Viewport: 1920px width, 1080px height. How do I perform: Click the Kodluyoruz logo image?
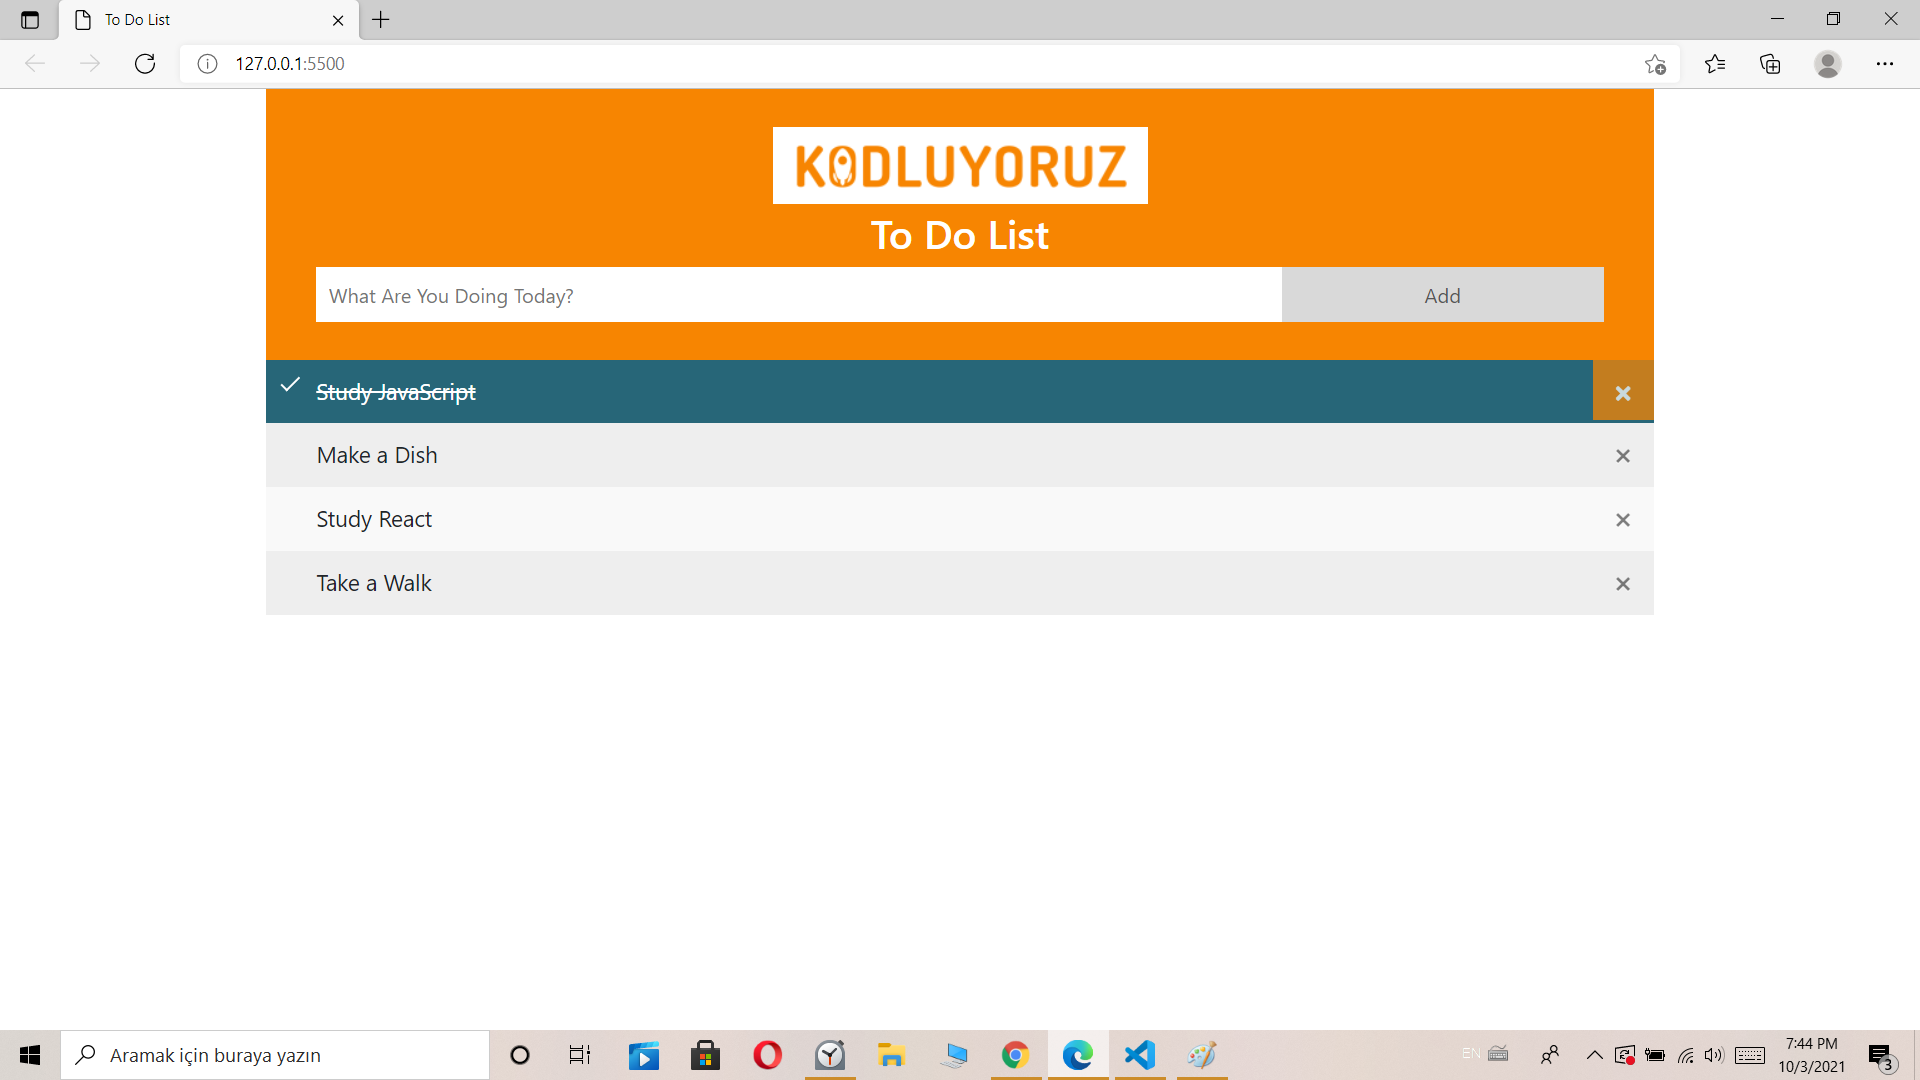tap(960, 166)
